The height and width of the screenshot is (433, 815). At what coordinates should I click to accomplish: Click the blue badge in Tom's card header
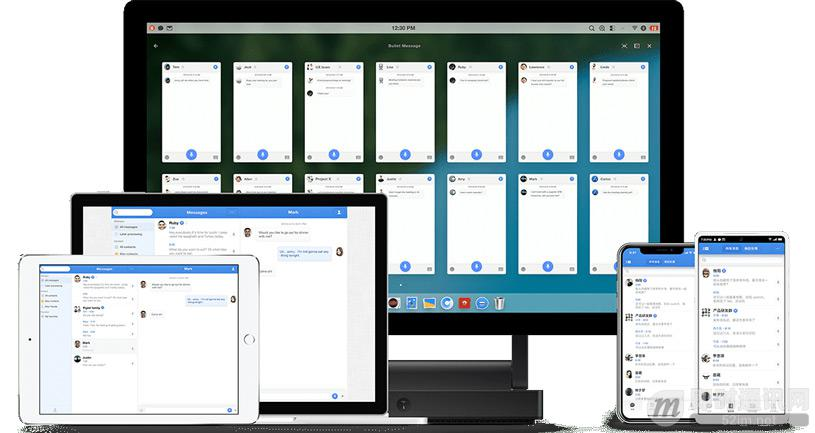[215, 67]
